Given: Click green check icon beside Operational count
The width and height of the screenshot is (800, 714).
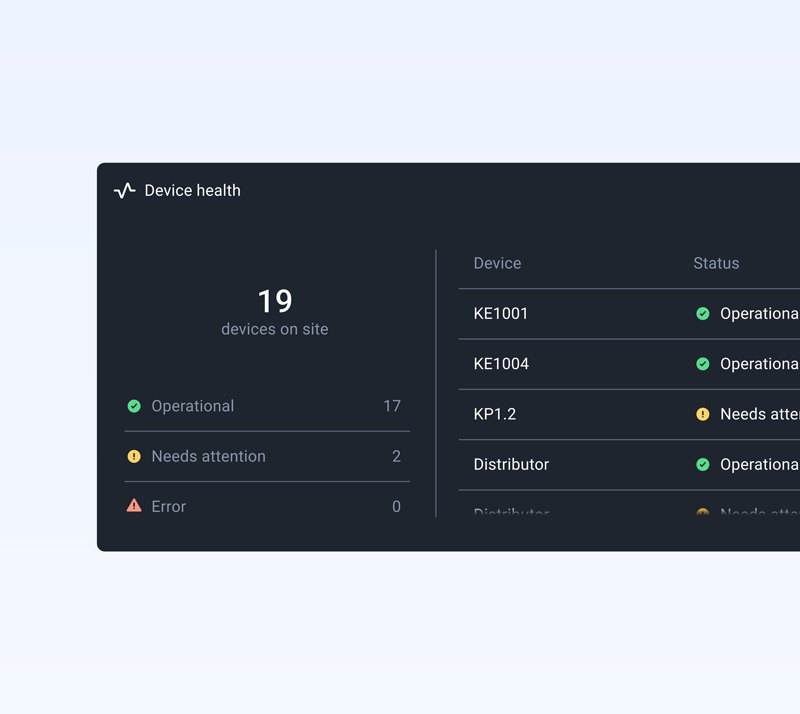Looking at the screenshot, I should coord(134,406).
